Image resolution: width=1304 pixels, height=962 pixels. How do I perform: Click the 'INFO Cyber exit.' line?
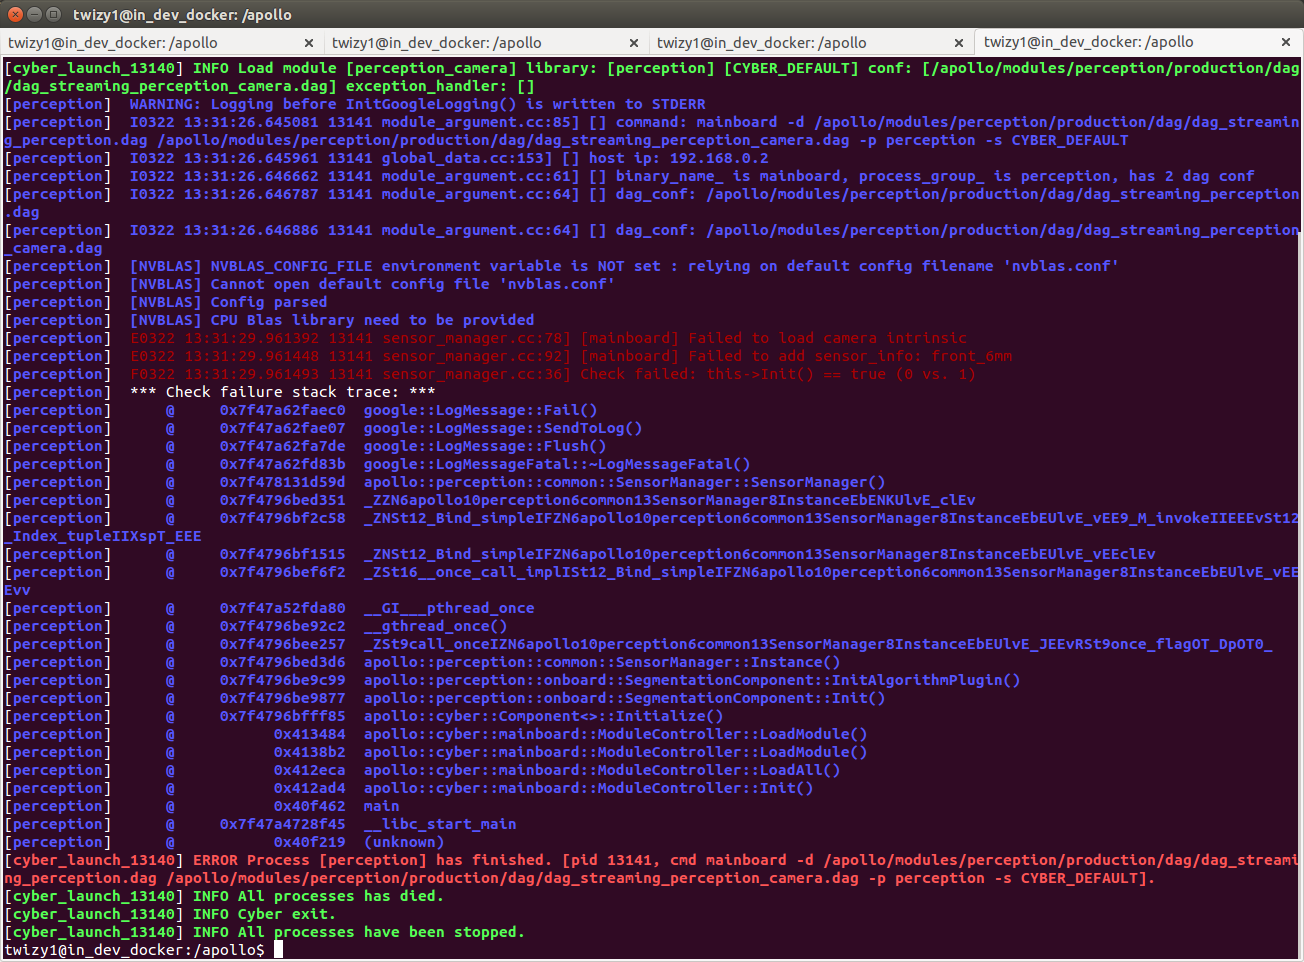(264, 914)
